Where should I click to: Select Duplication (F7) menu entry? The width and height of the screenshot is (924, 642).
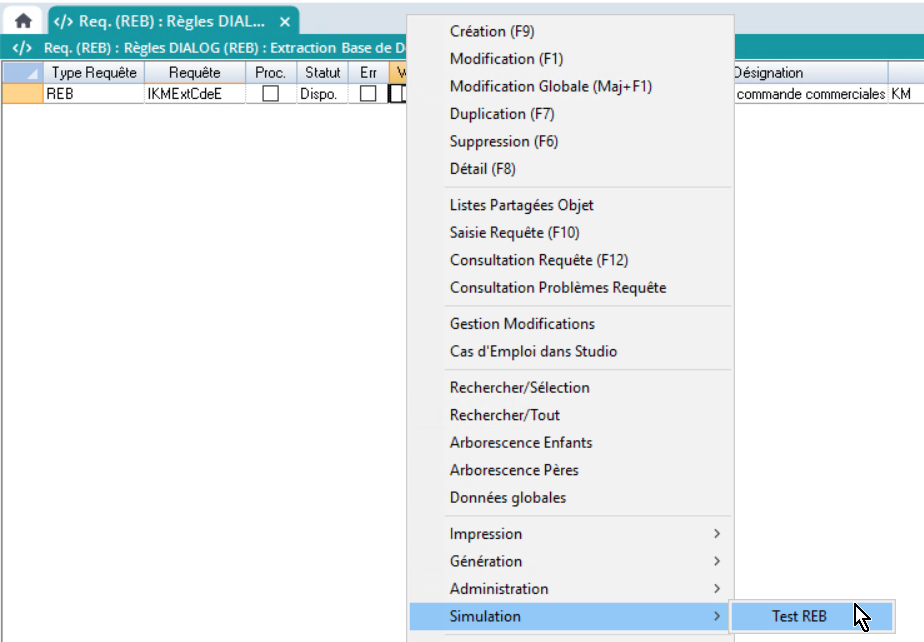tap(502, 114)
